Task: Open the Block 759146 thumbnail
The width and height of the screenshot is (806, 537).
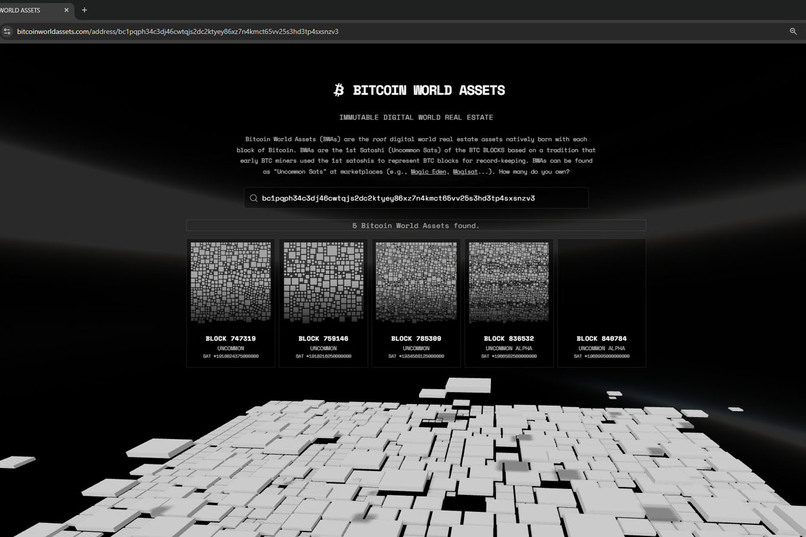Action: pos(323,282)
